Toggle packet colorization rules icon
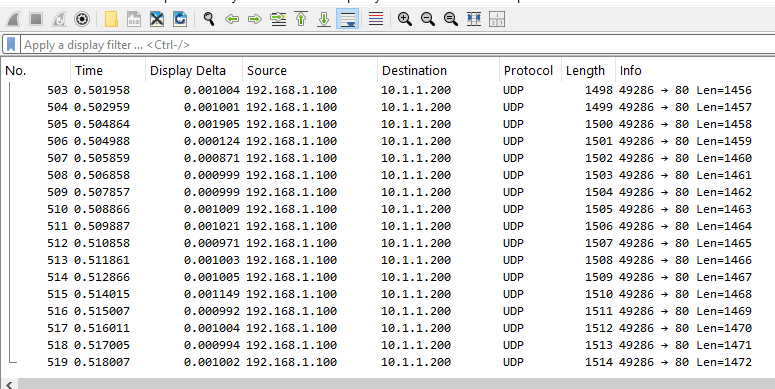Image resolution: width=775 pixels, height=389 pixels. click(376, 19)
